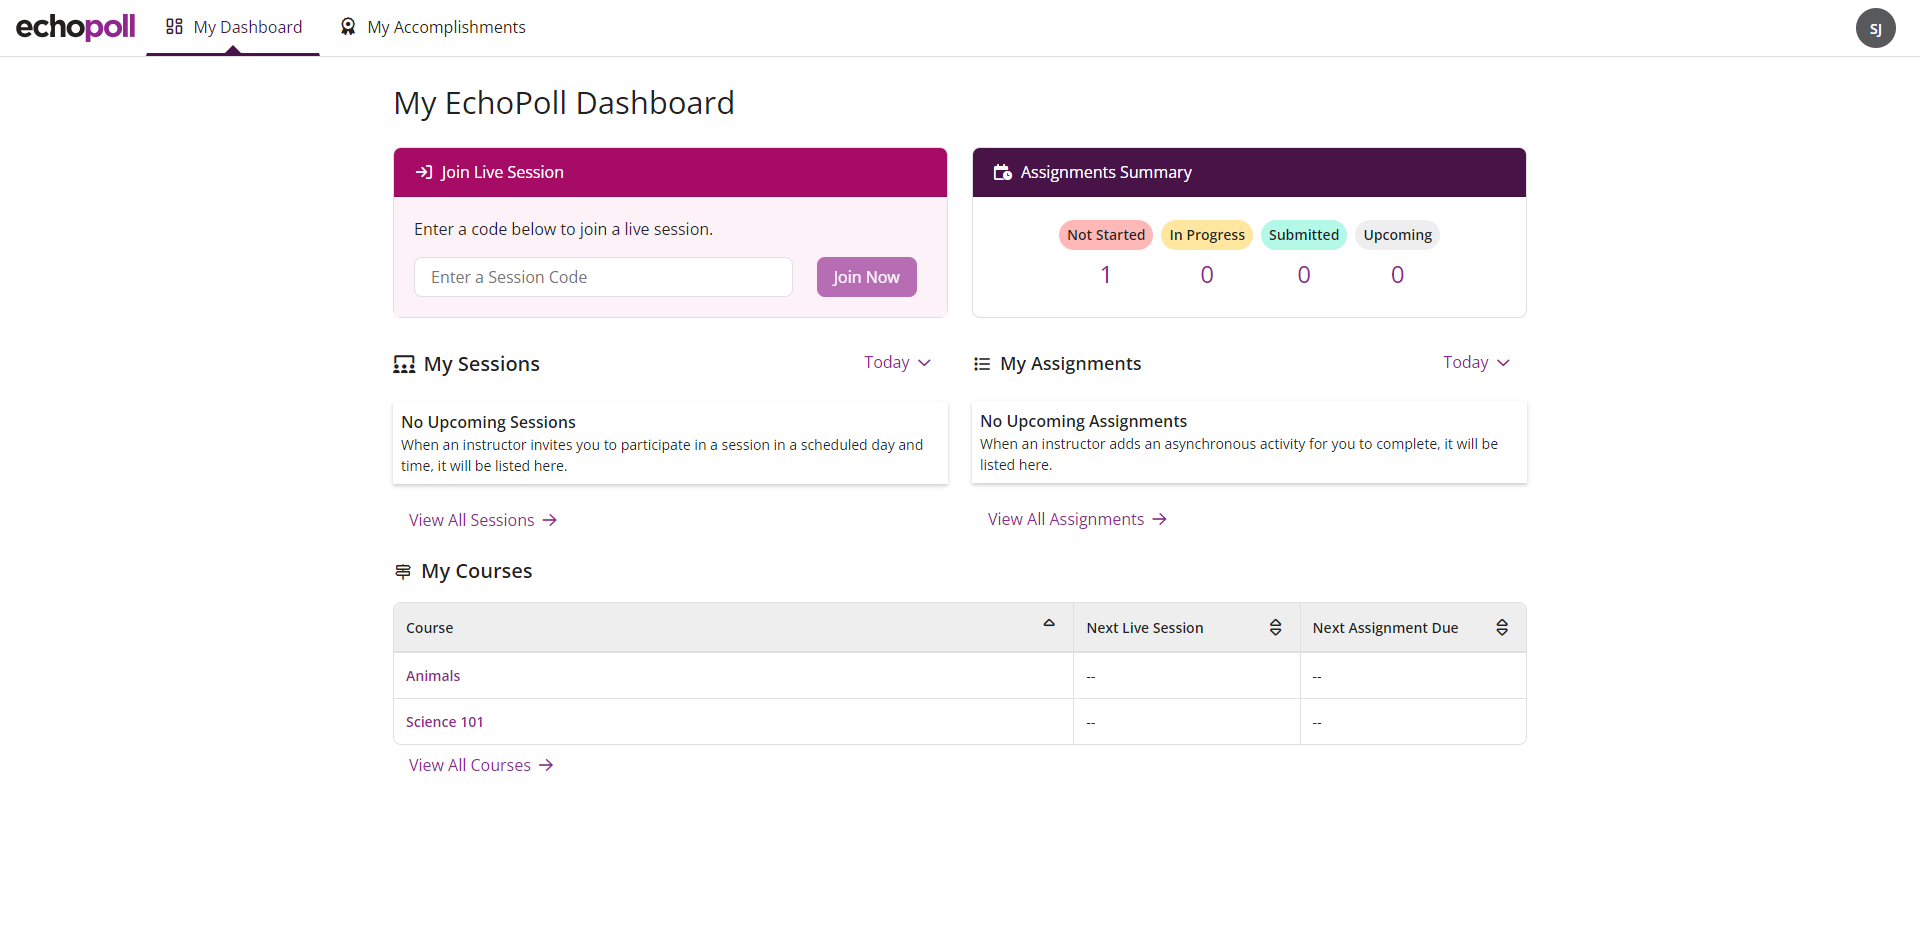
Task: Click the Join Live Session arrow icon
Action: click(x=424, y=172)
